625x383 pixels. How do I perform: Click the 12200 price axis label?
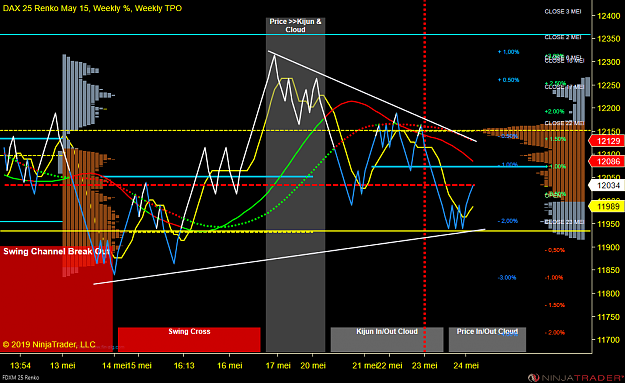coord(609,108)
